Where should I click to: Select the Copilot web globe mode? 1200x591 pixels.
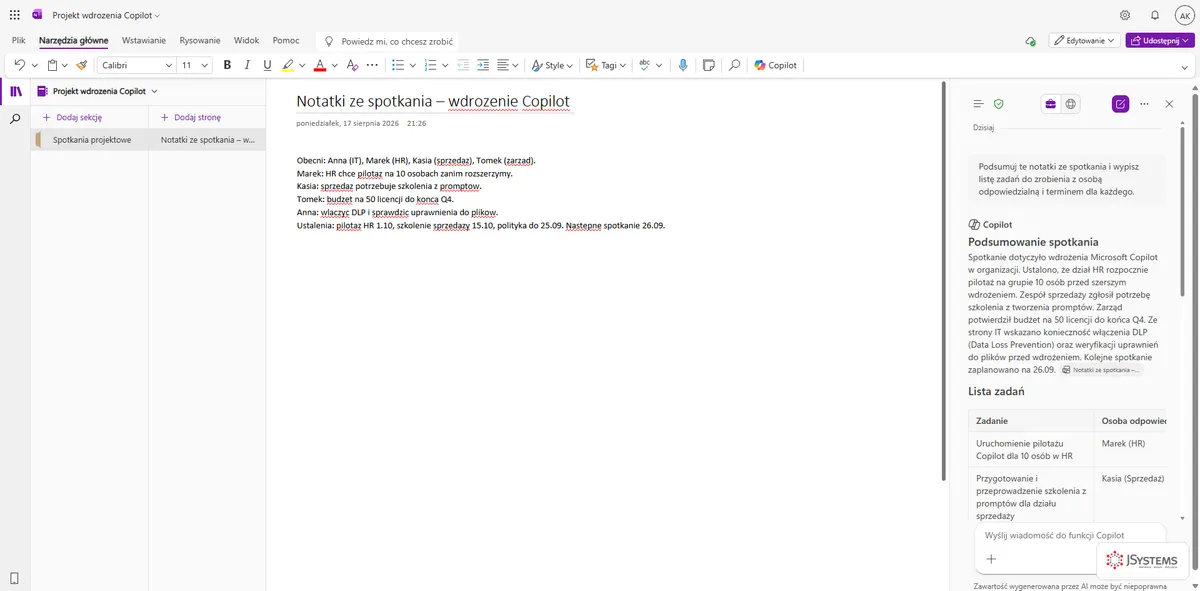[x=1071, y=104]
